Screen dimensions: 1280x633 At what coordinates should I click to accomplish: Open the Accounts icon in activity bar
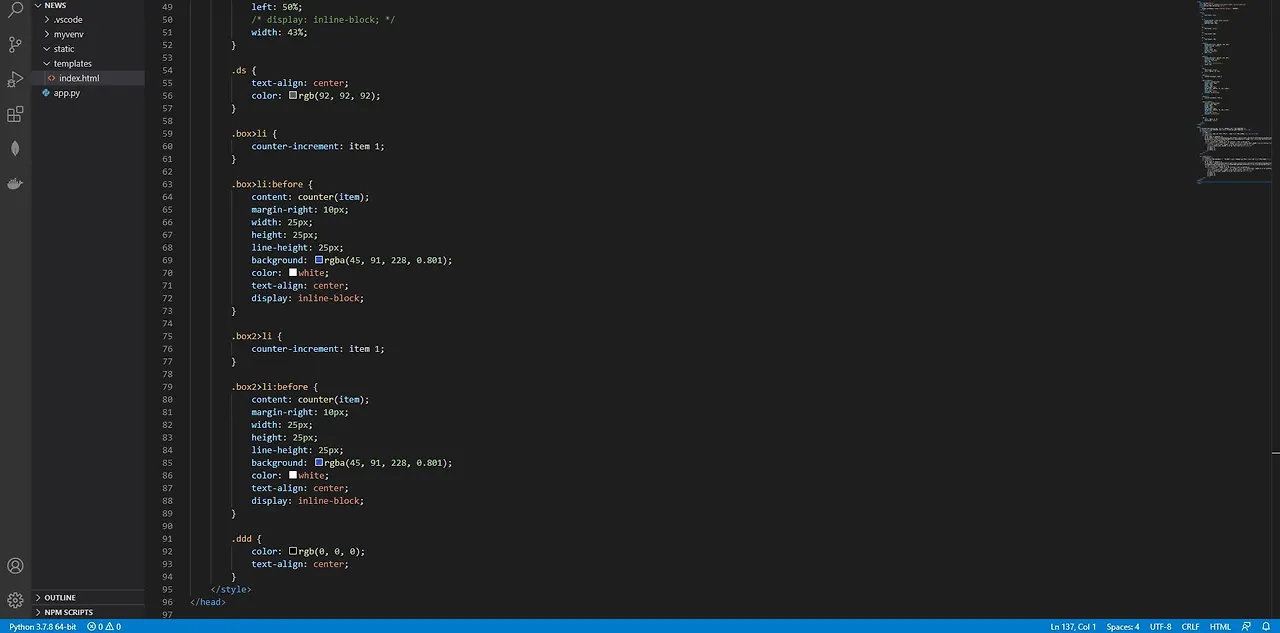pos(15,566)
